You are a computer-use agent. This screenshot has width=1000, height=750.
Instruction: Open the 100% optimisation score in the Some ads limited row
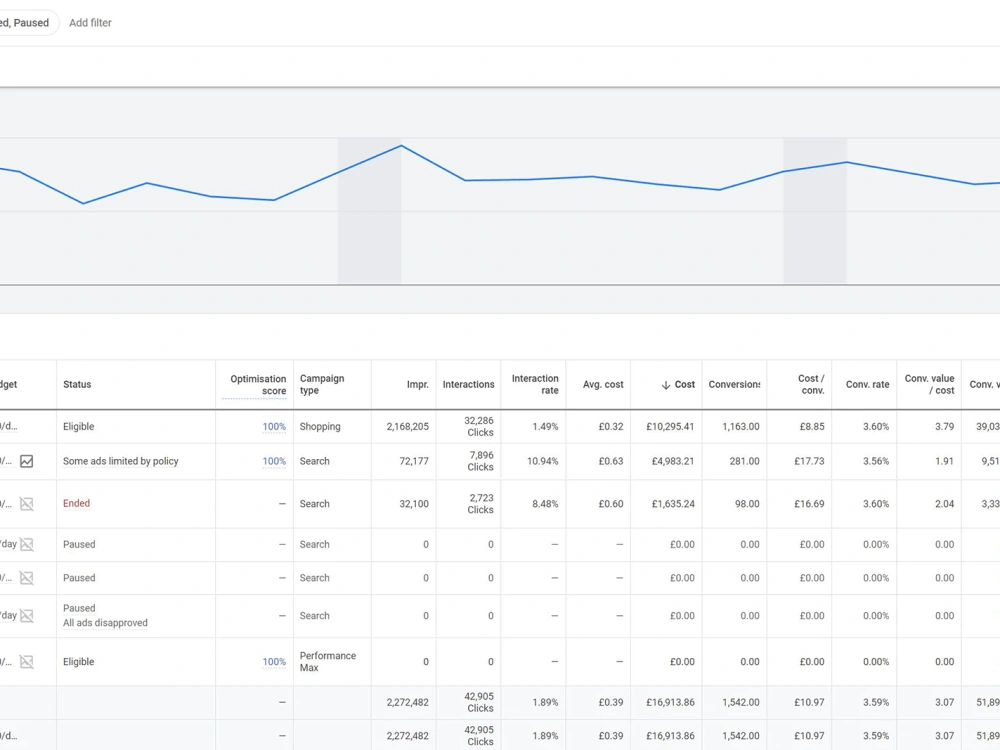tap(274, 461)
